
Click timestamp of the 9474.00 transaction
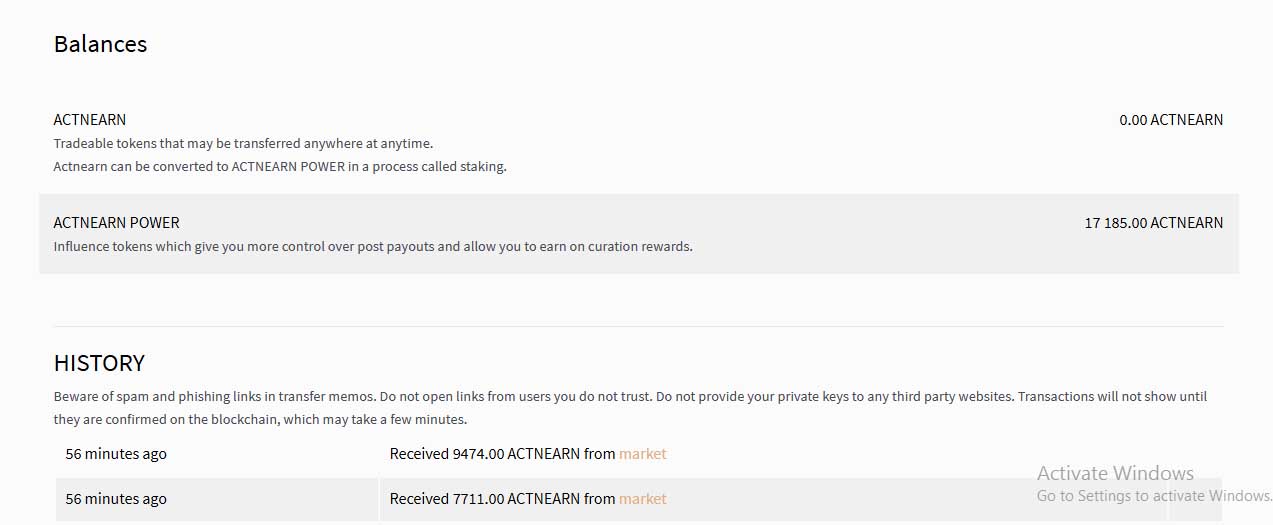click(116, 454)
